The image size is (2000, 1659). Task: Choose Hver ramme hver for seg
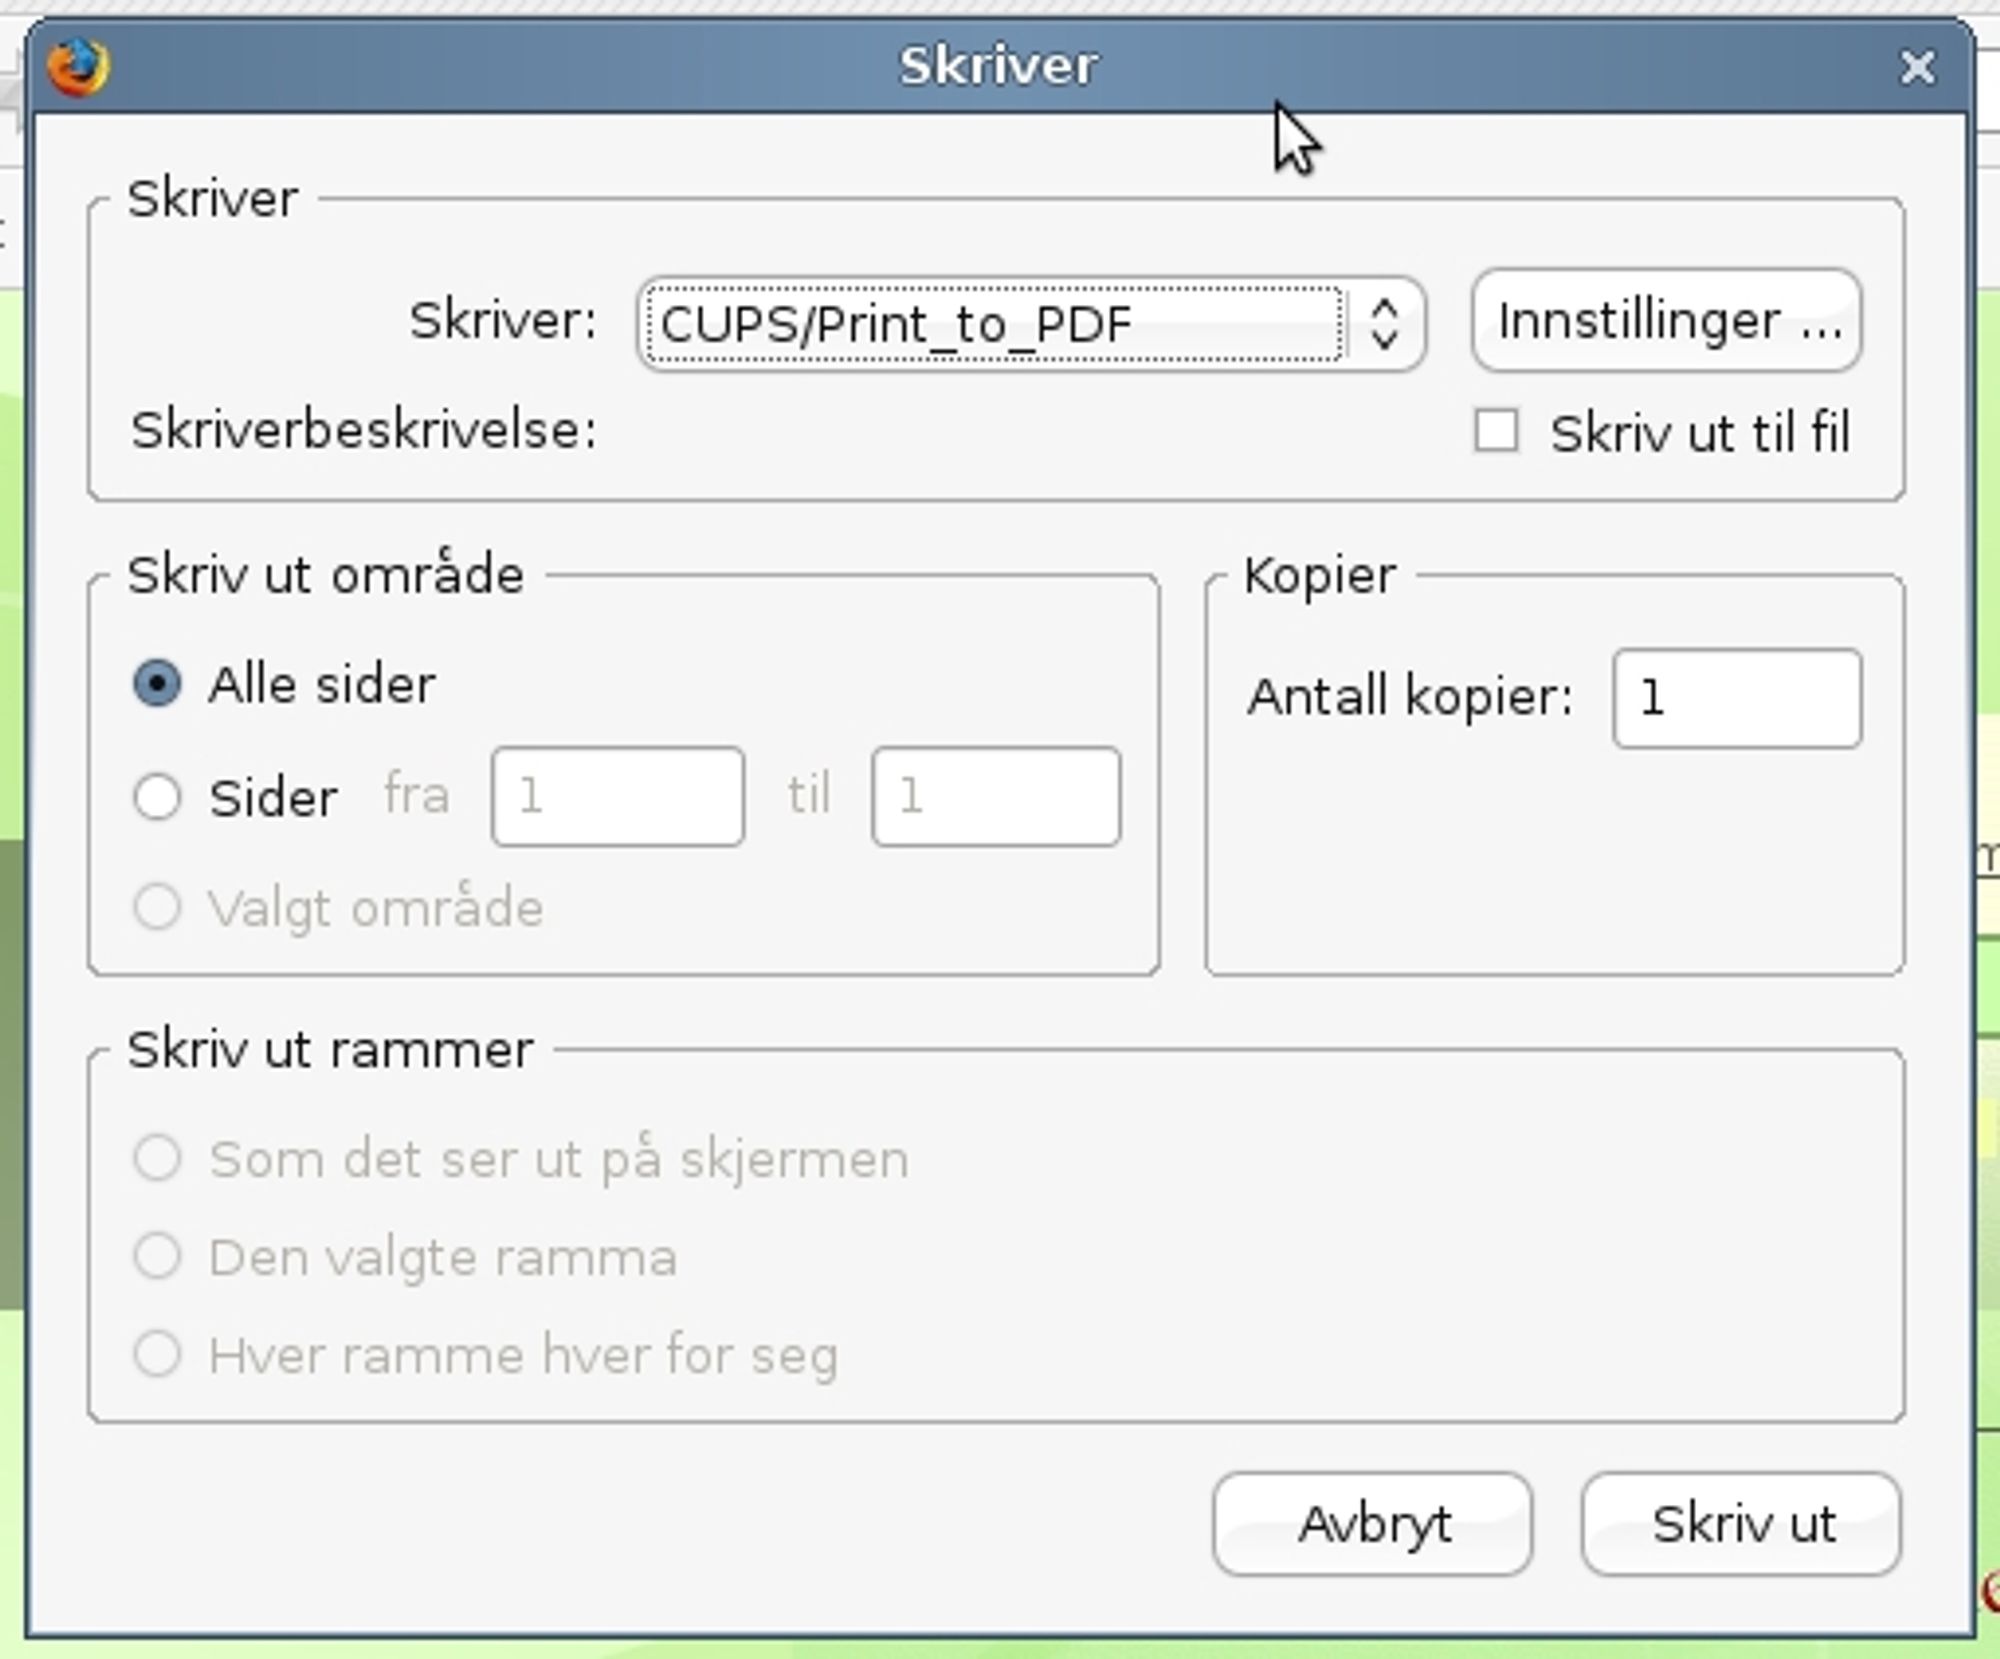(157, 1354)
